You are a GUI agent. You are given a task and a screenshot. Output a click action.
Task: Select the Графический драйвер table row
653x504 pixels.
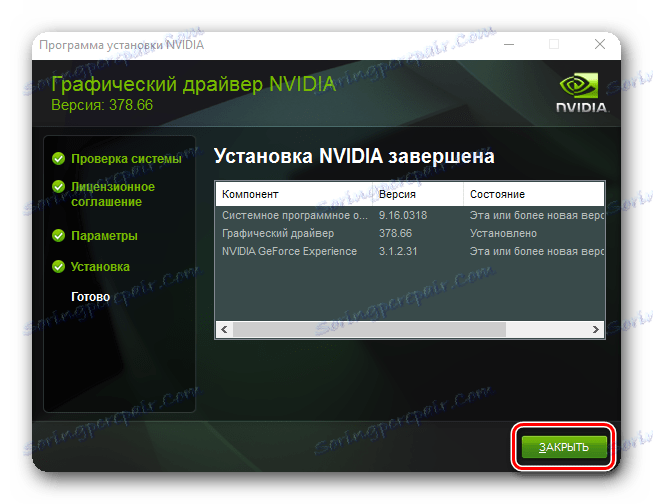pyautogui.click(x=410, y=233)
